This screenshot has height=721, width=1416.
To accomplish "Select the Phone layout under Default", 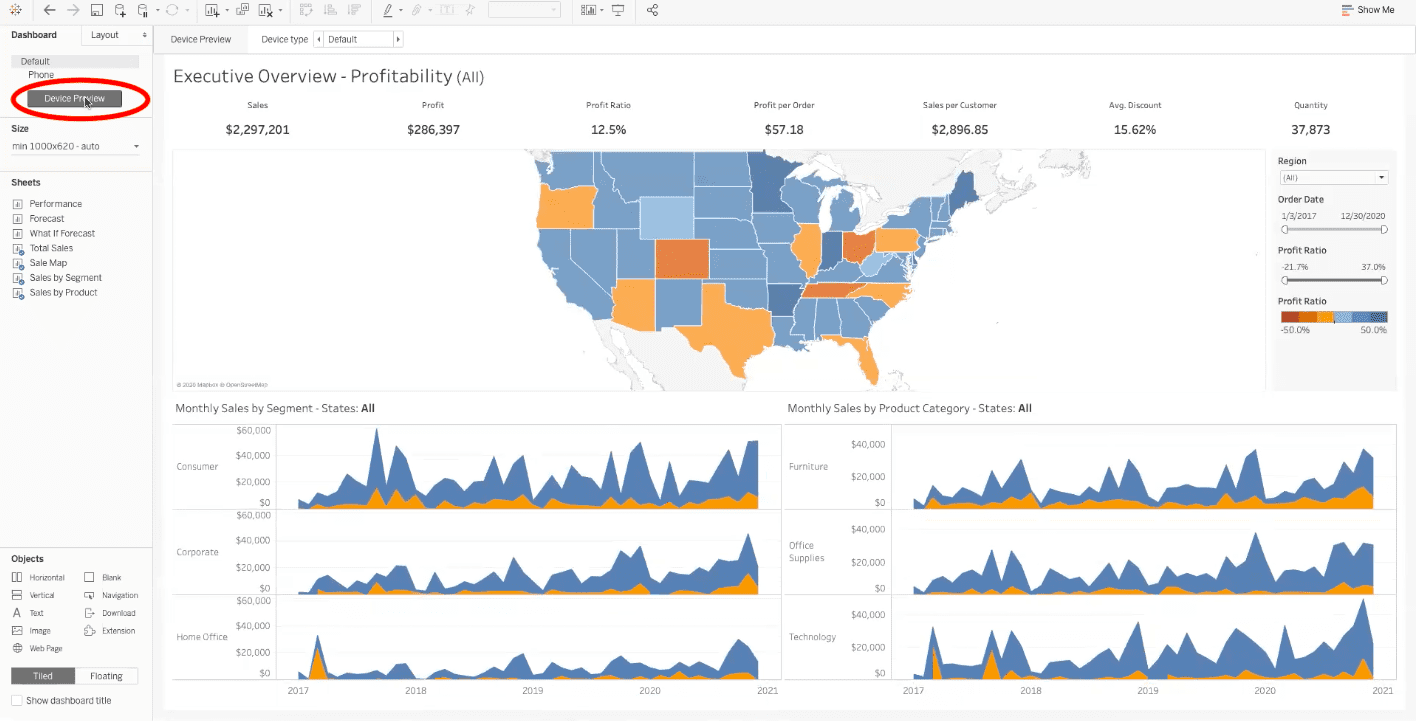I will pos(40,74).
